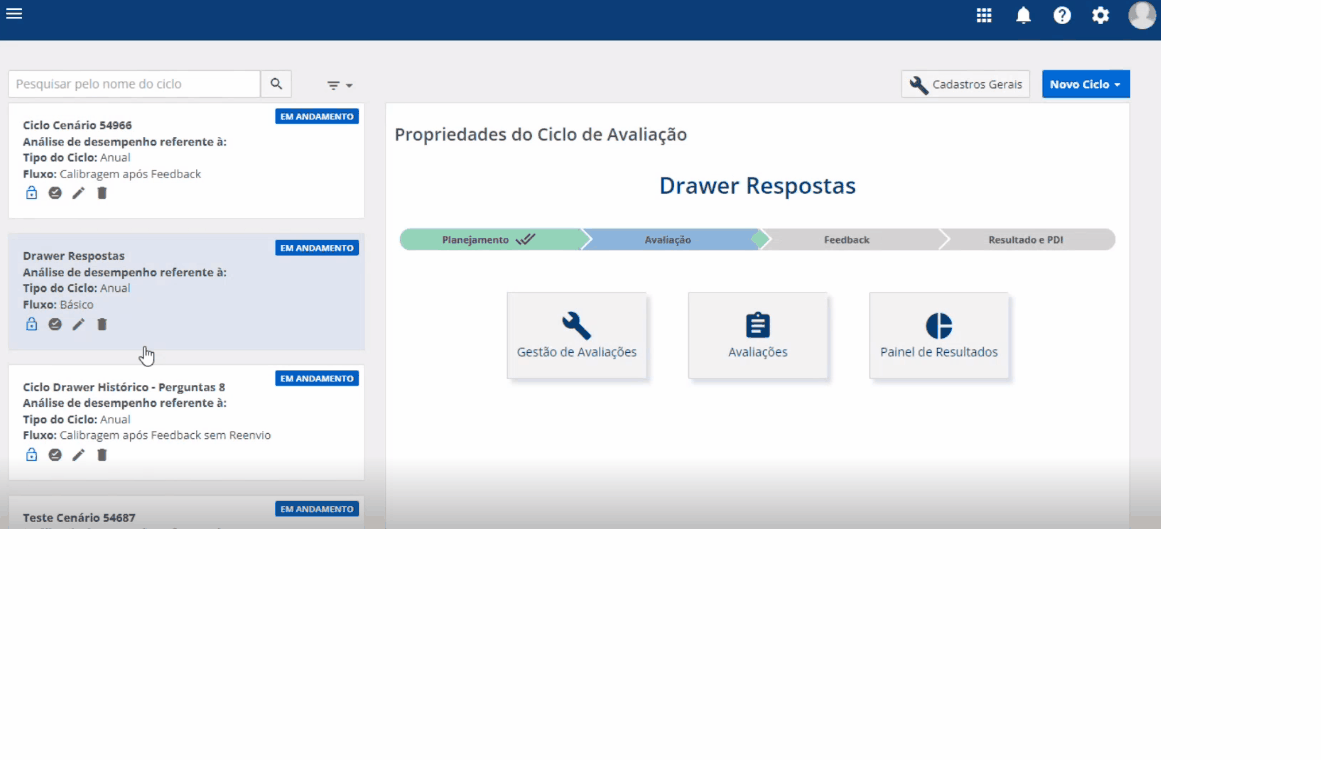Toggle the navigation sidebar with the hamburger icon
This screenshot has height=760, width=1321.
tap(14, 14)
